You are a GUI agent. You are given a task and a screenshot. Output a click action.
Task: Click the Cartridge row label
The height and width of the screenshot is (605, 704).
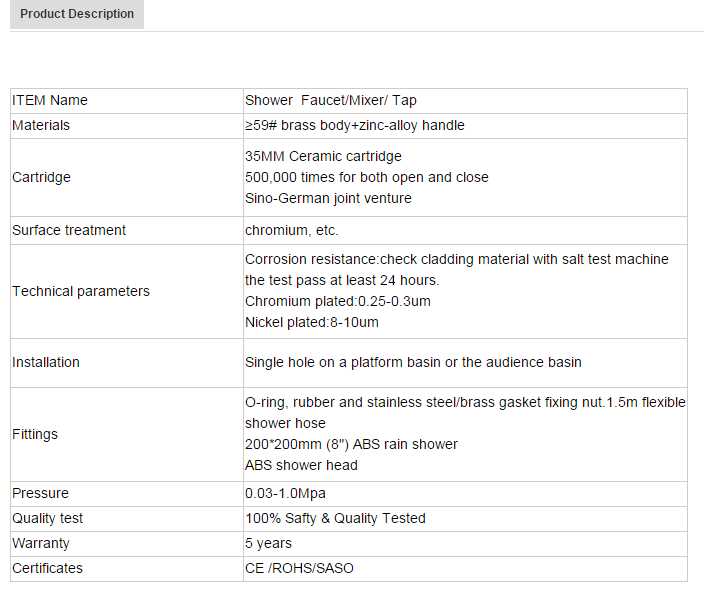[x=41, y=177]
